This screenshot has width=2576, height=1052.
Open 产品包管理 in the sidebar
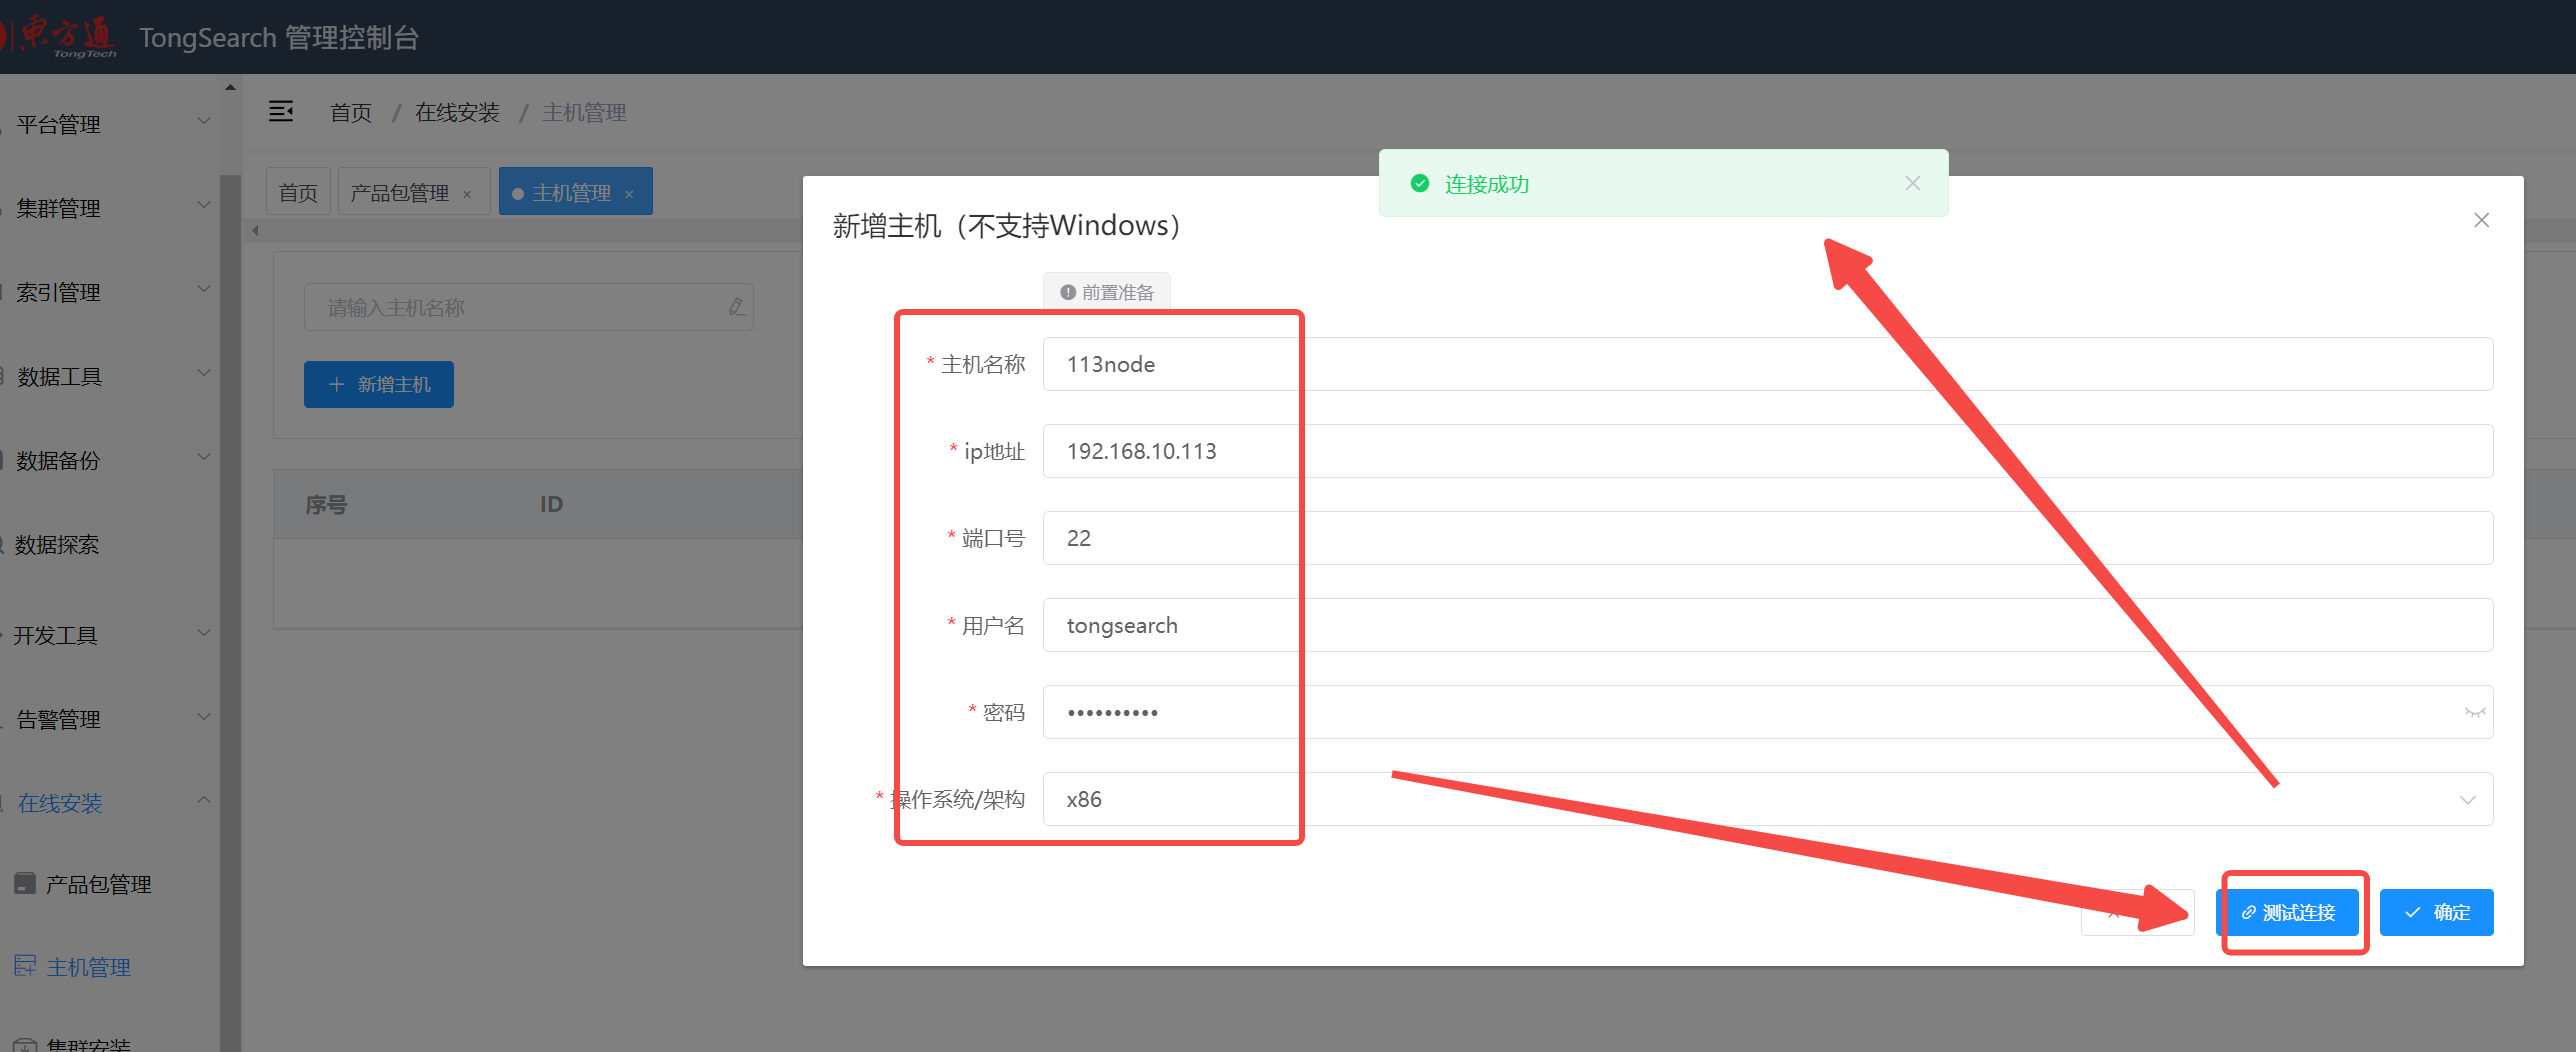pos(98,884)
